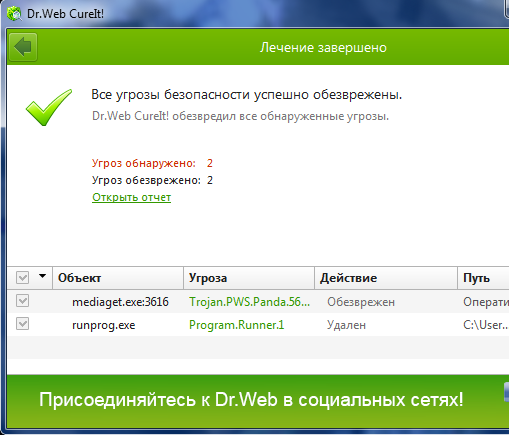Image resolution: width=509 pixels, height=435 pixels.
Task: Click the 'Операти' path cell for mediaget.exe
Action: (x=486, y=302)
